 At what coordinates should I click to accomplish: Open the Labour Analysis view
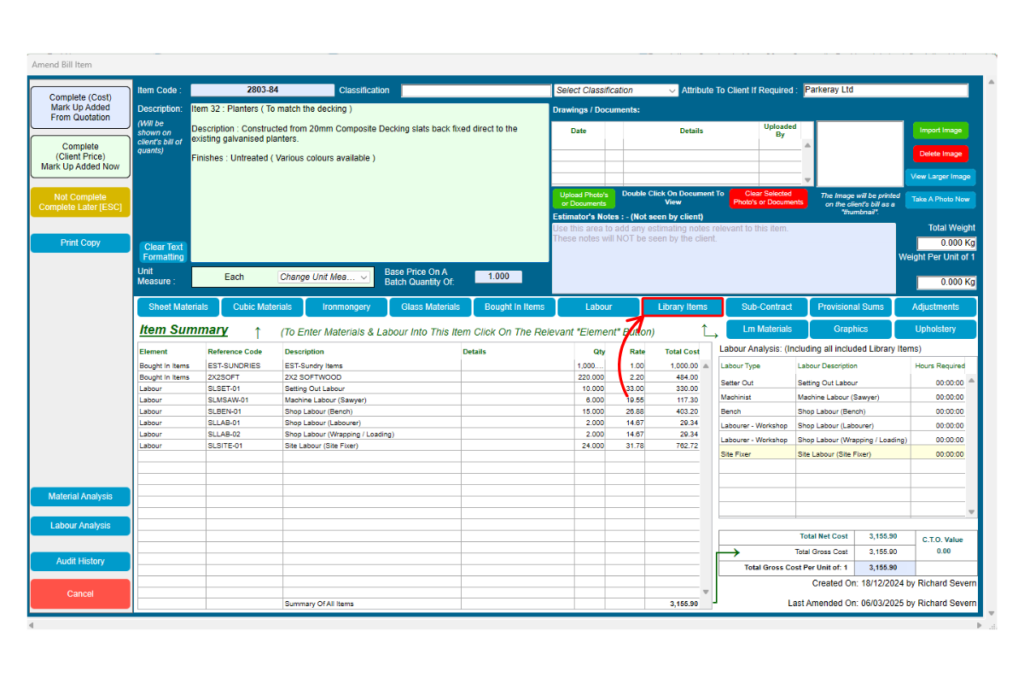coord(80,526)
